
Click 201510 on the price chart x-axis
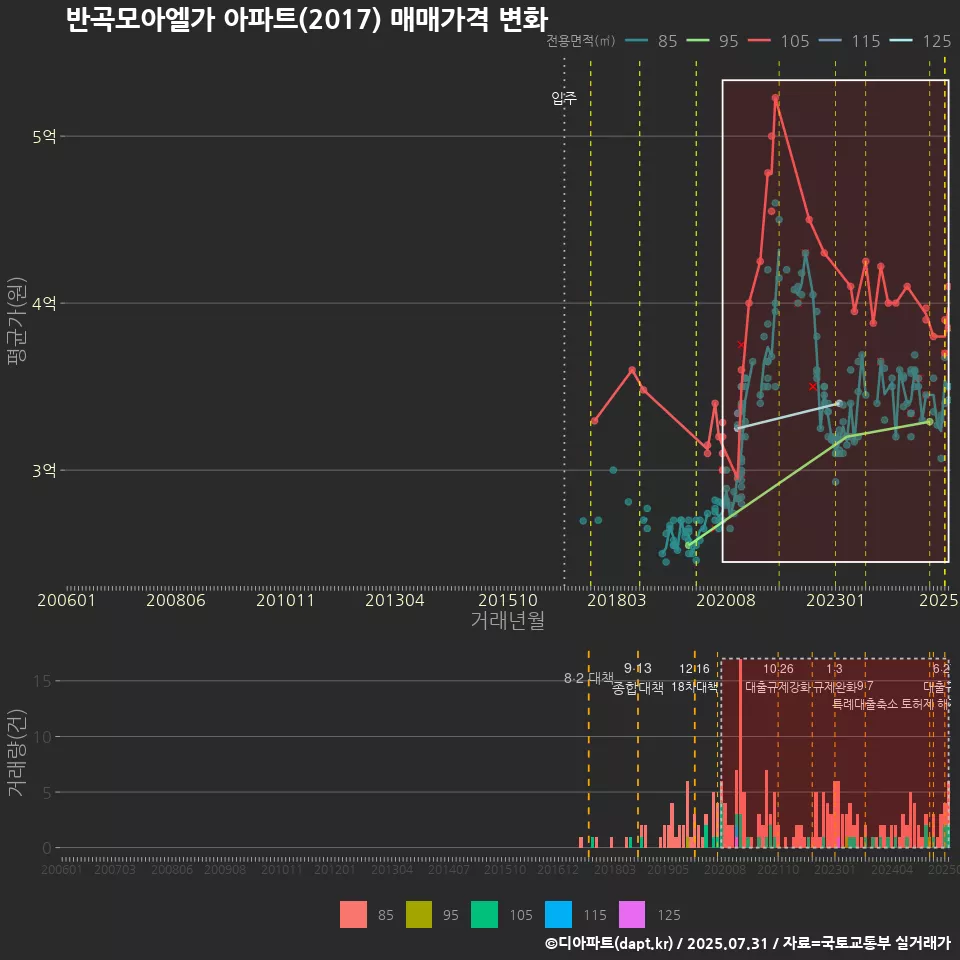pos(508,600)
